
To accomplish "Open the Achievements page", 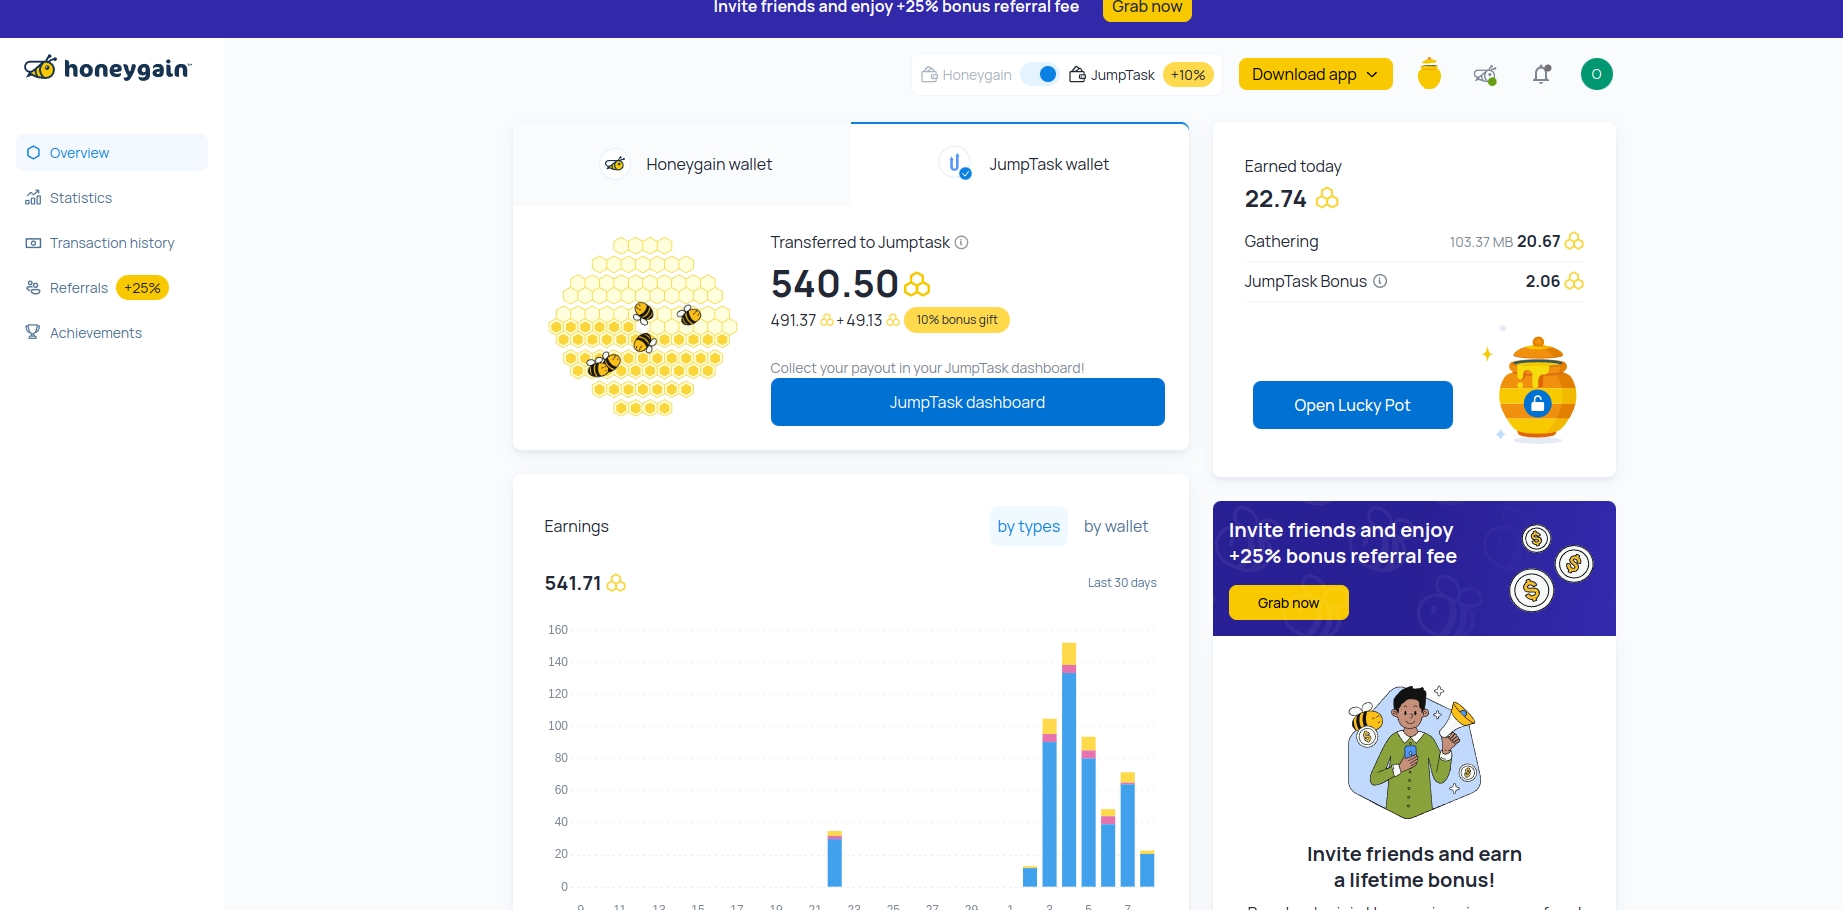I will point(112,333).
